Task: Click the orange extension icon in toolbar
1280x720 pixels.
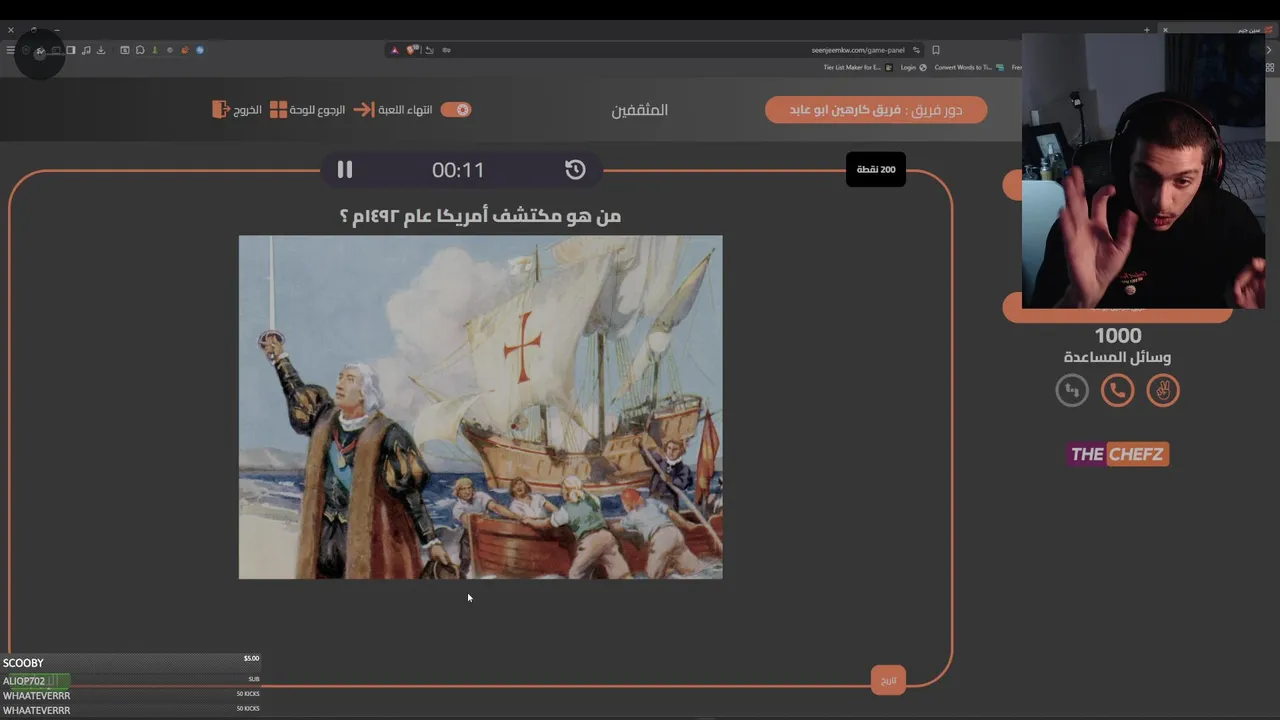Action: click(185, 50)
